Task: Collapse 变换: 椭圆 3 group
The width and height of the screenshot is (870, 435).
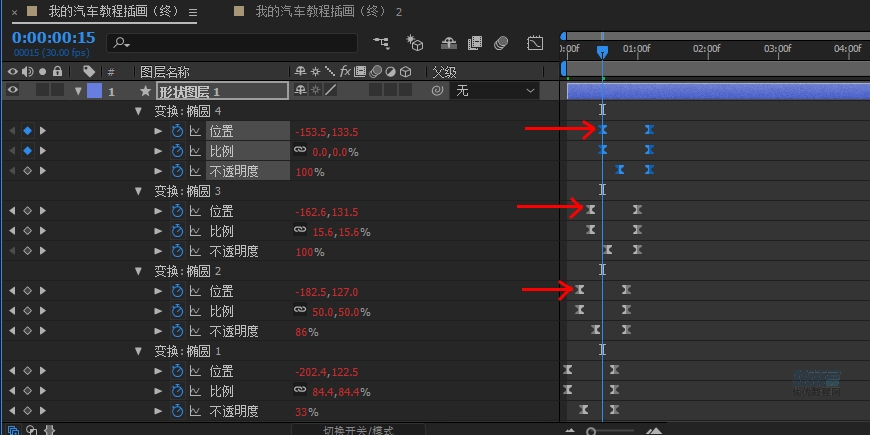Action: 138,191
